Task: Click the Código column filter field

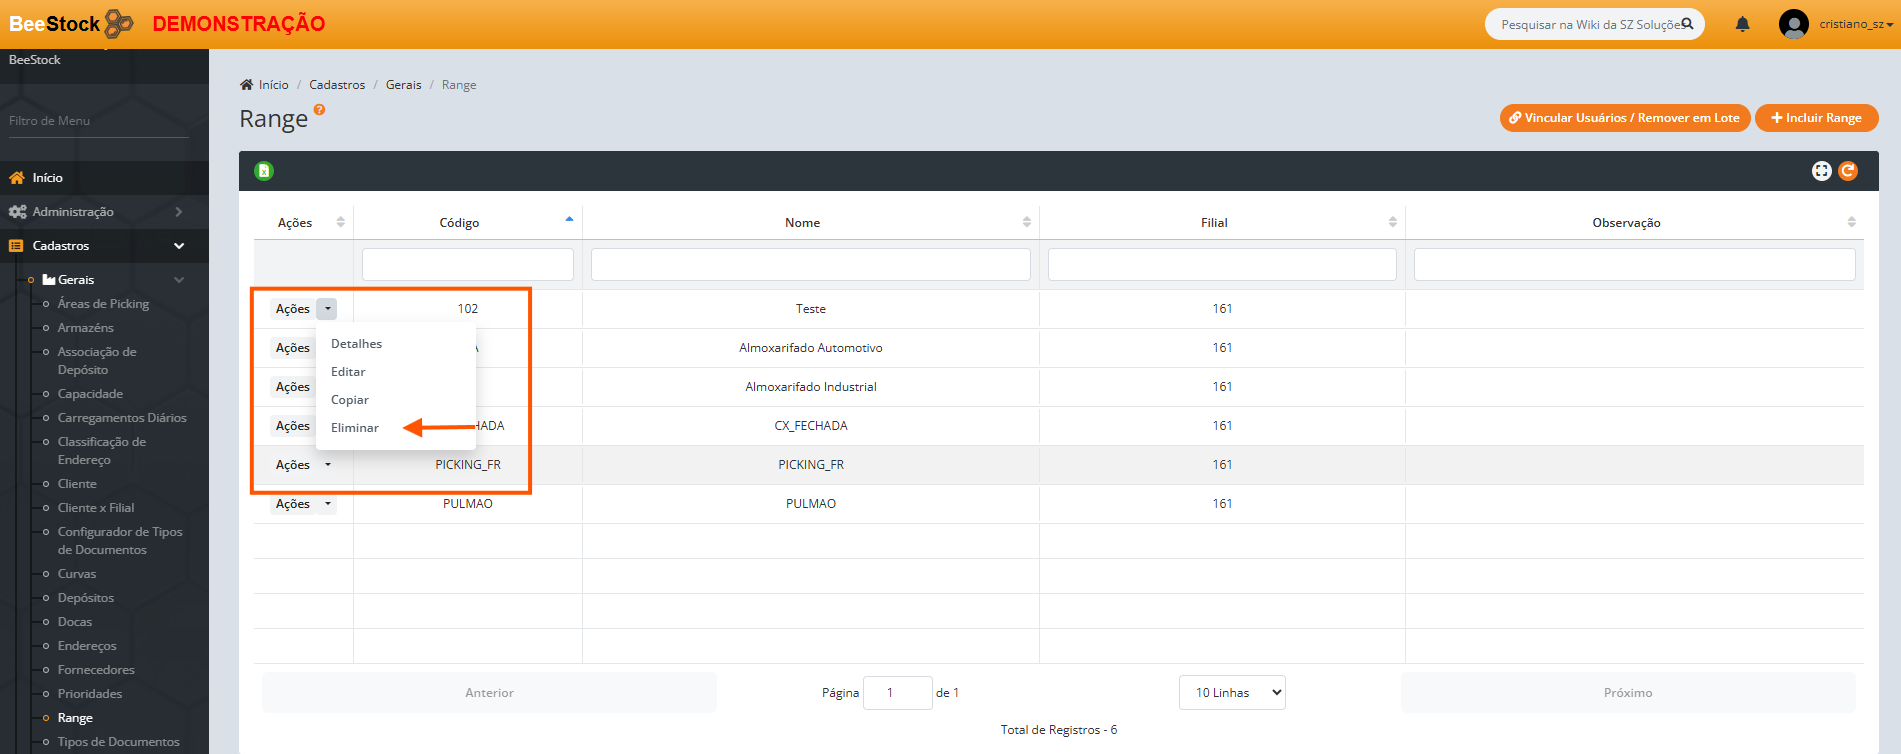Action: pyautogui.click(x=467, y=265)
